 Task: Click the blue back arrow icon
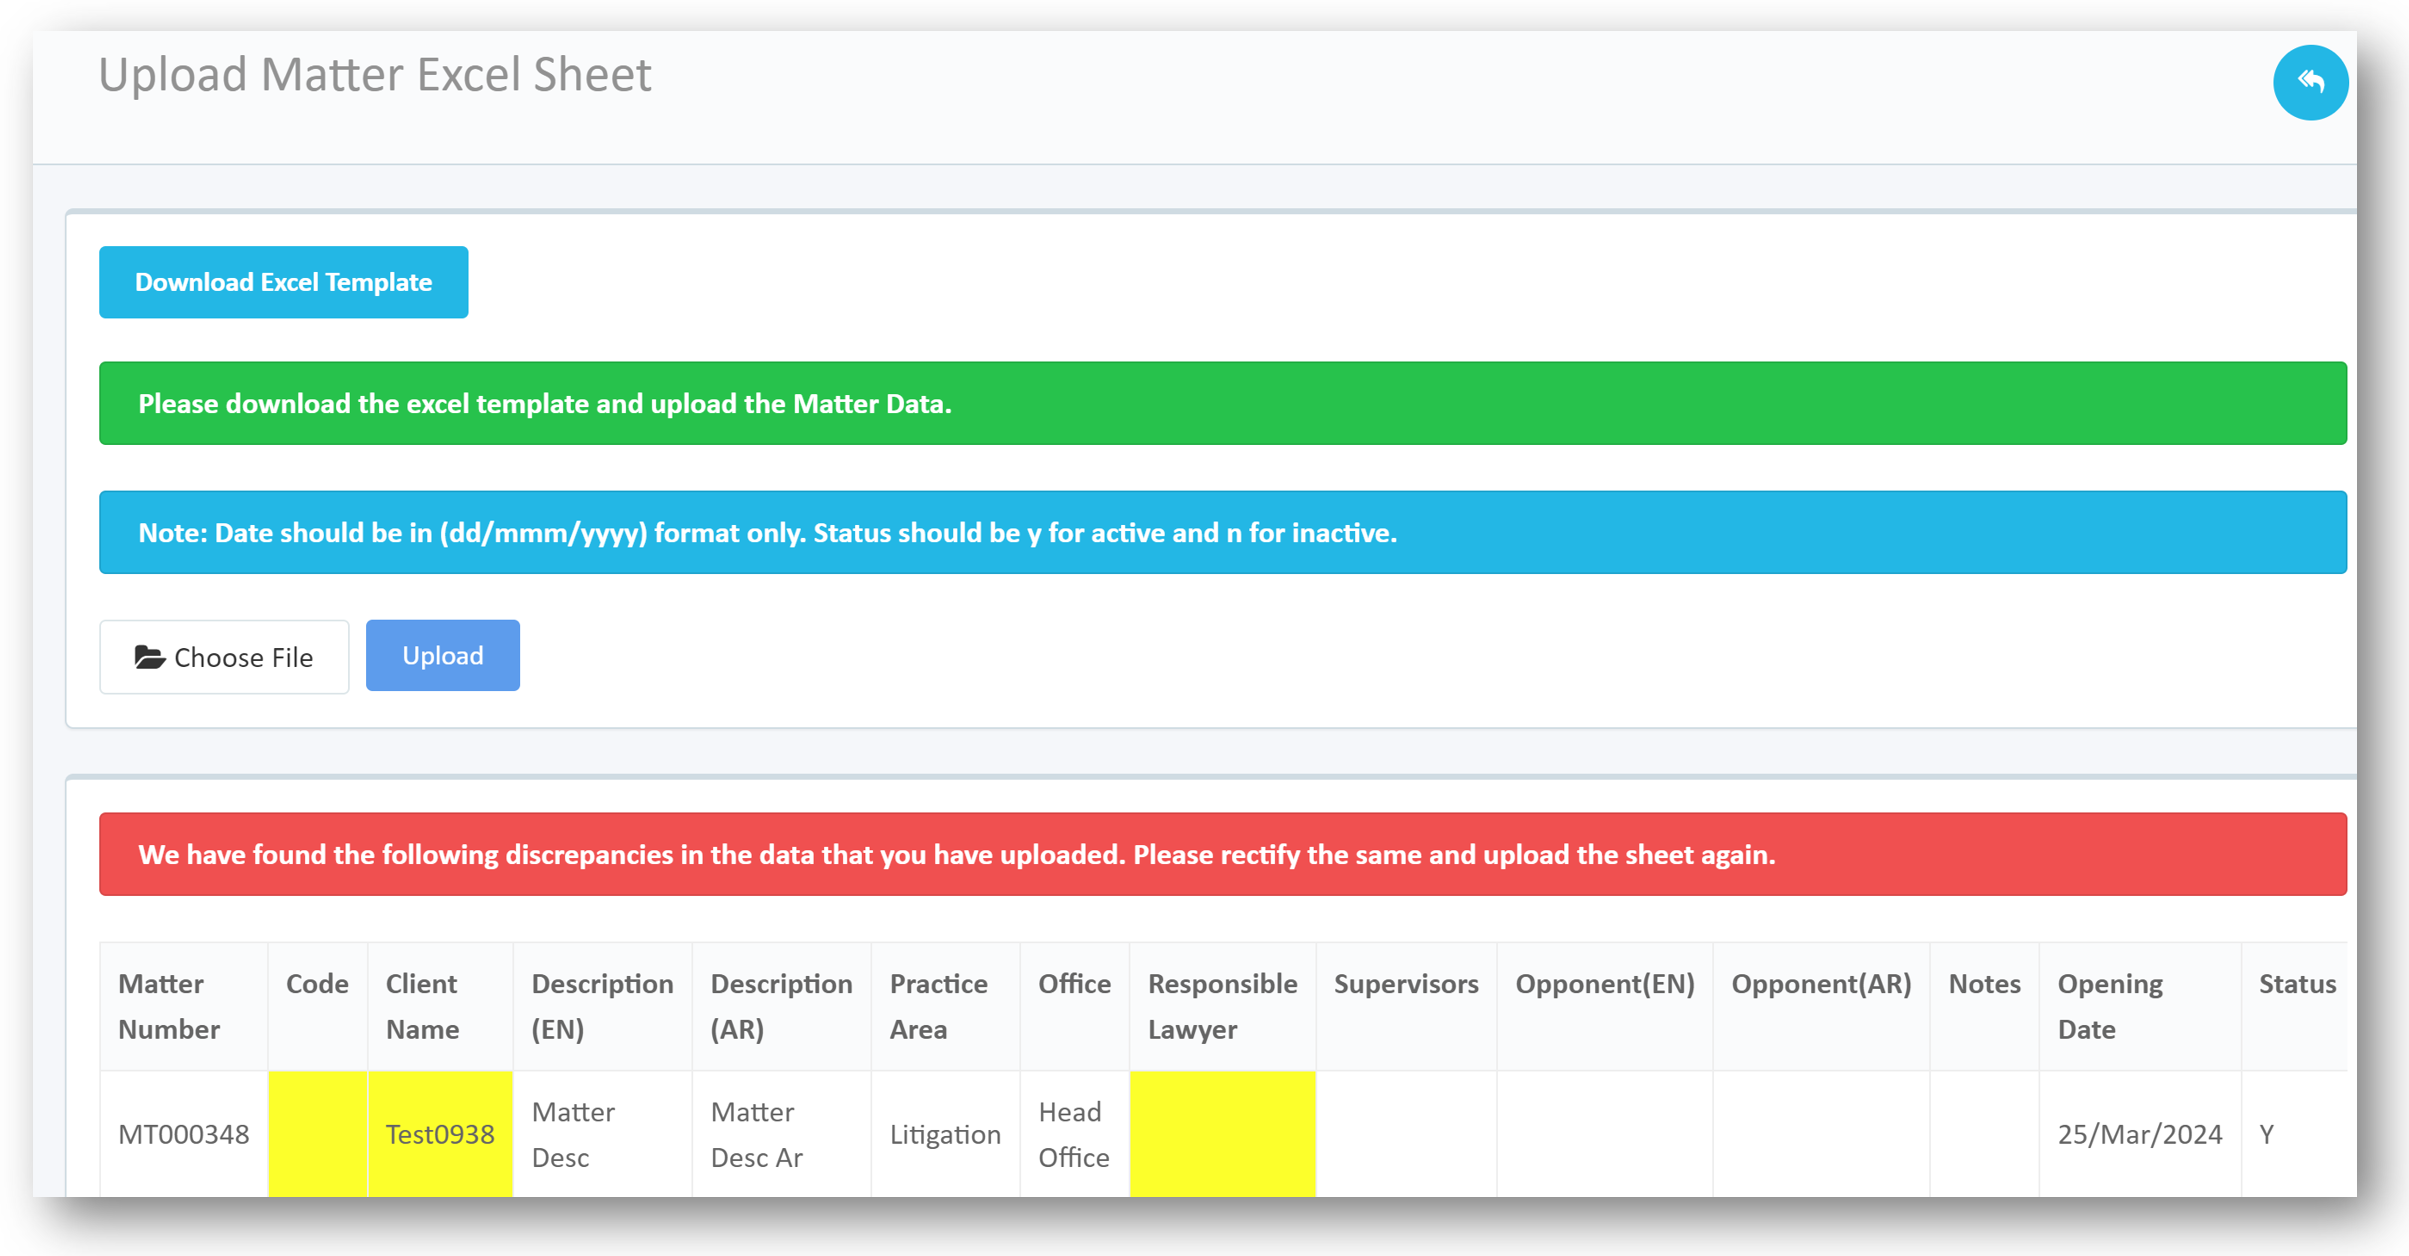[x=2310, y=82]
